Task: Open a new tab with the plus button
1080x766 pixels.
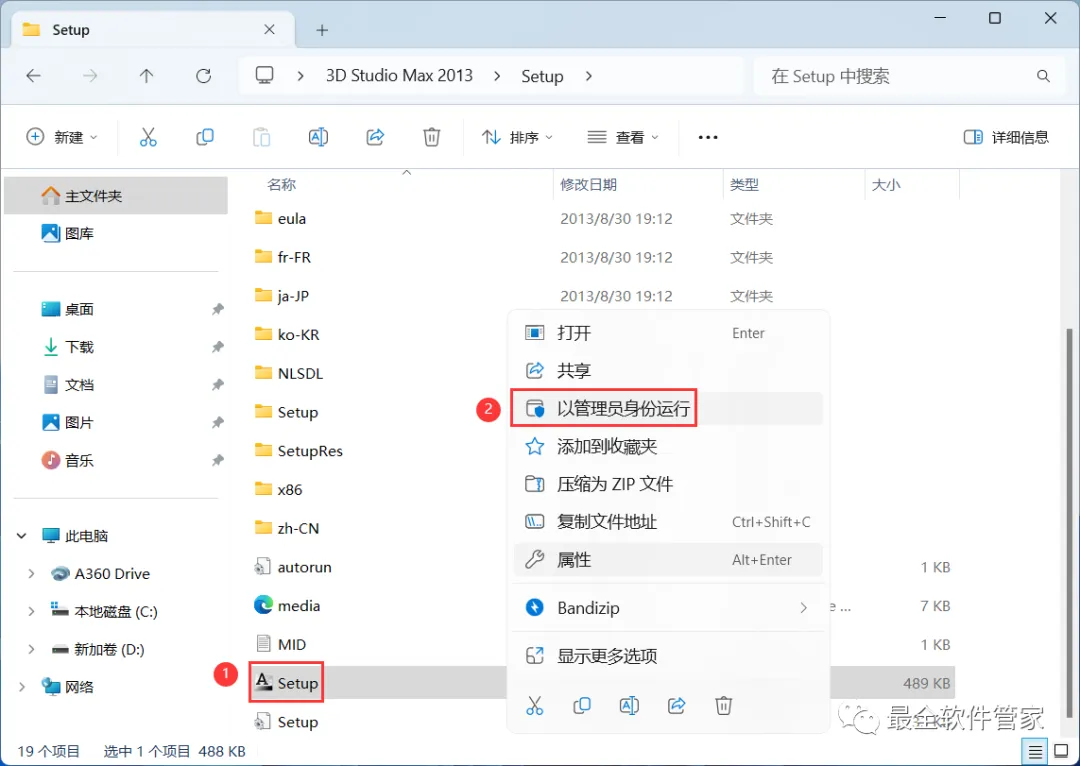Action: (x=322, y=30)
